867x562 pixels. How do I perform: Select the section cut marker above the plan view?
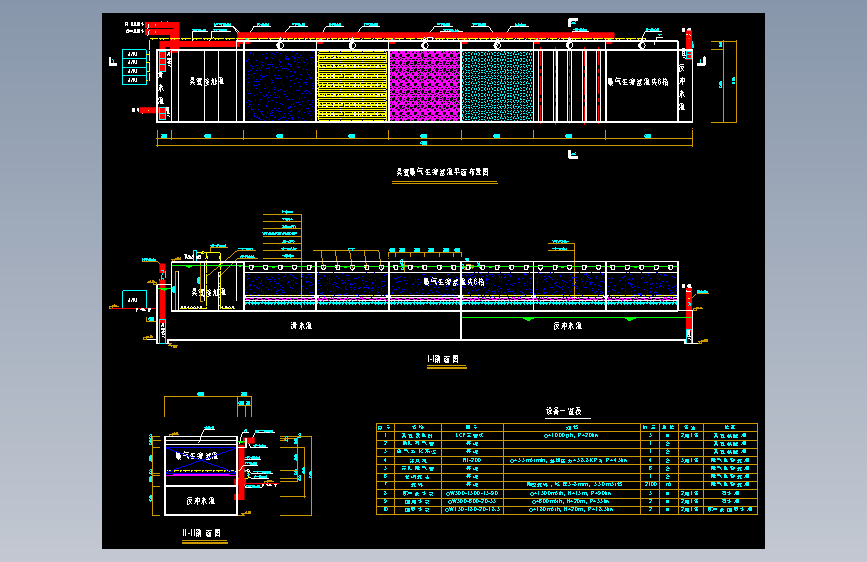tap(573, 23)
